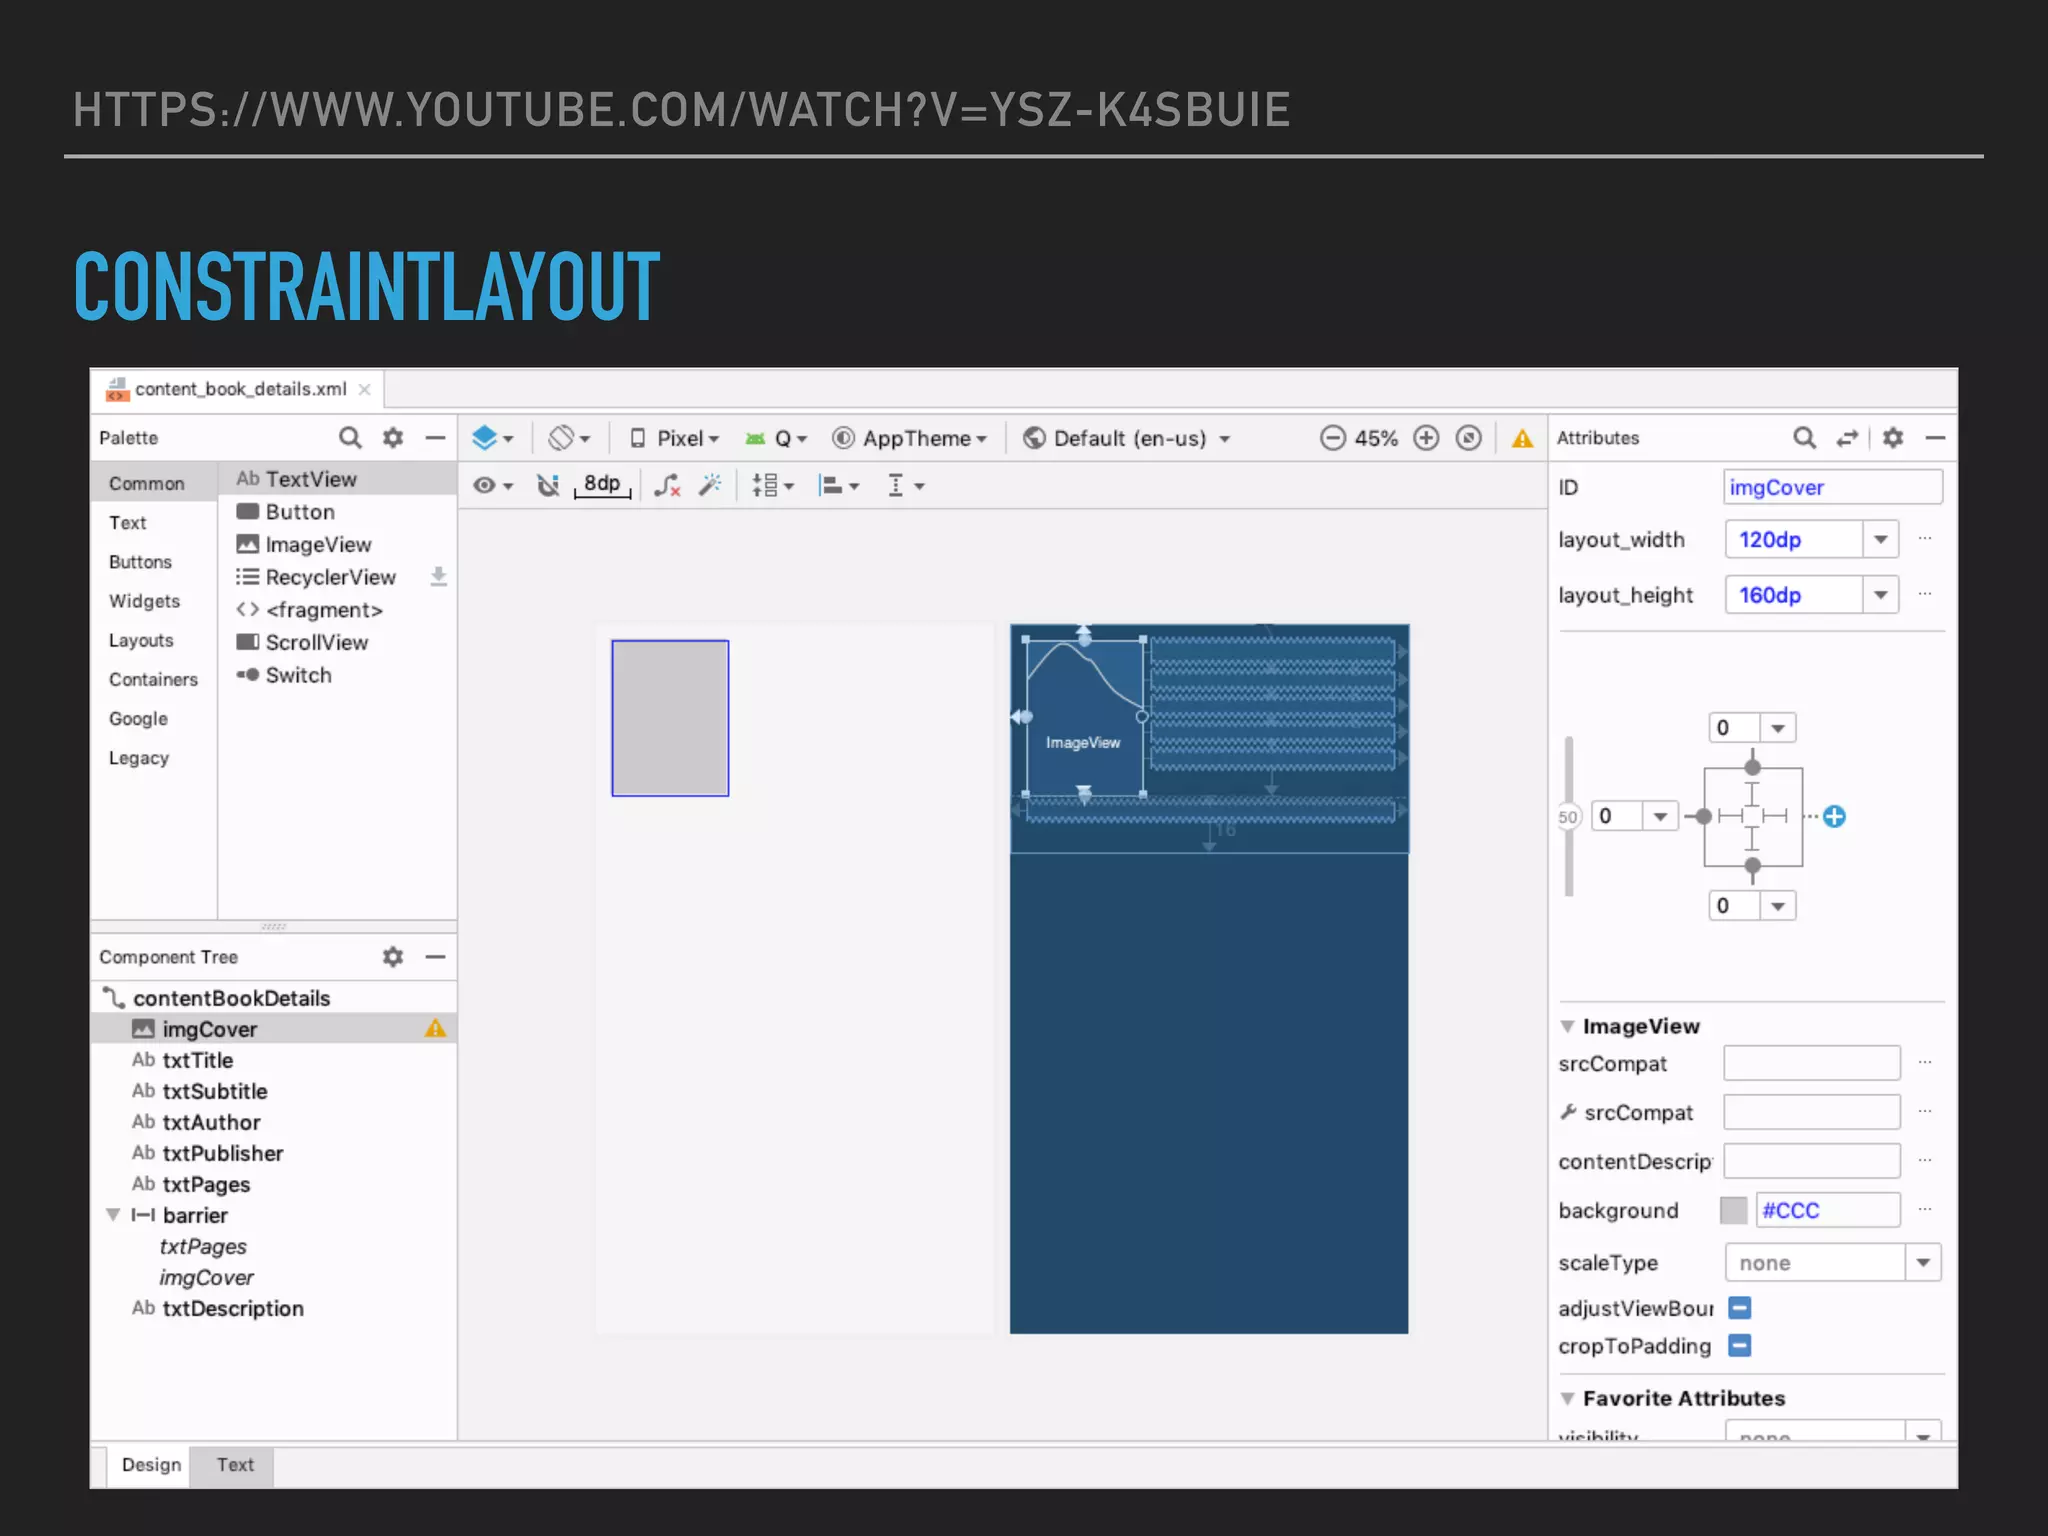Open the layout_width dropdown
Viewport: 2048px width, 1536px height.
coord(1880,540)
